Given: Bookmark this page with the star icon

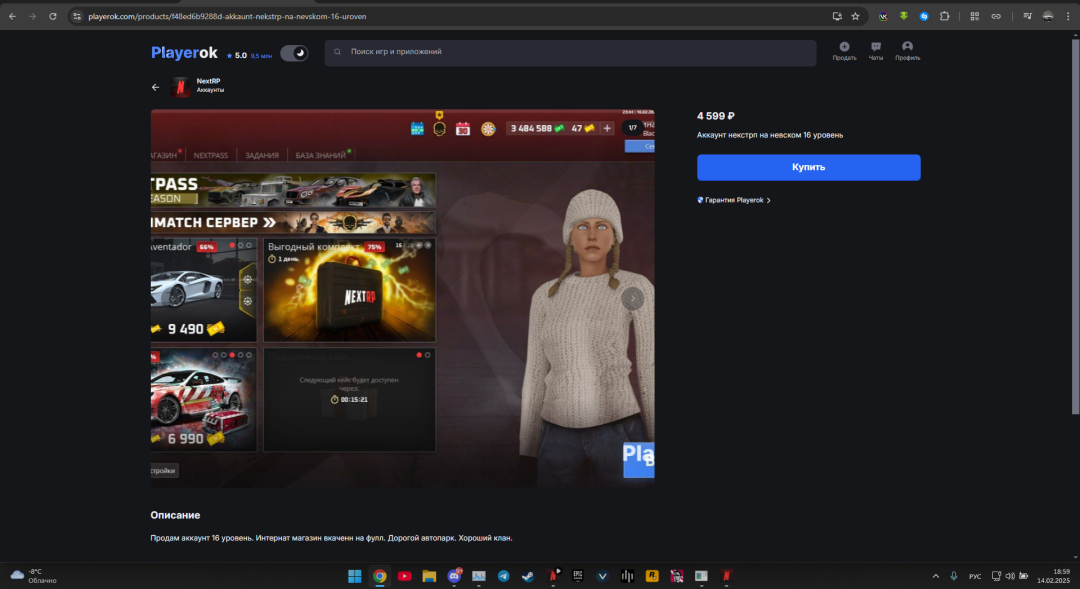Looking at the screenshot, I should [855, 17].
